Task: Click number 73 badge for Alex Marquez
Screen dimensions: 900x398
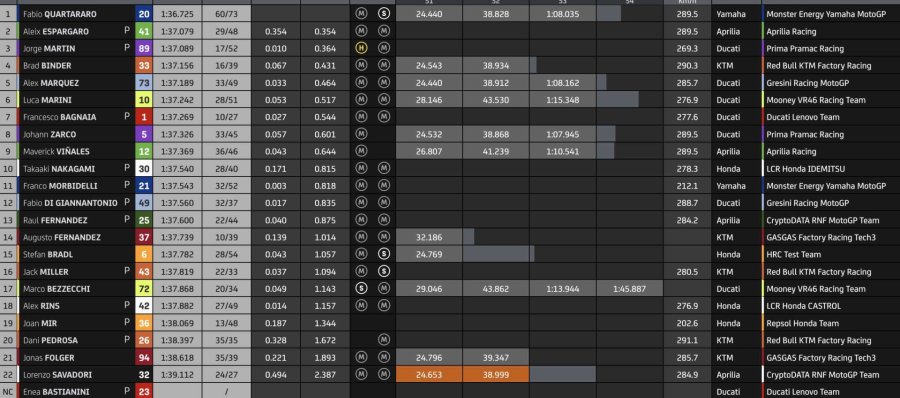Action: coord(144,83)
